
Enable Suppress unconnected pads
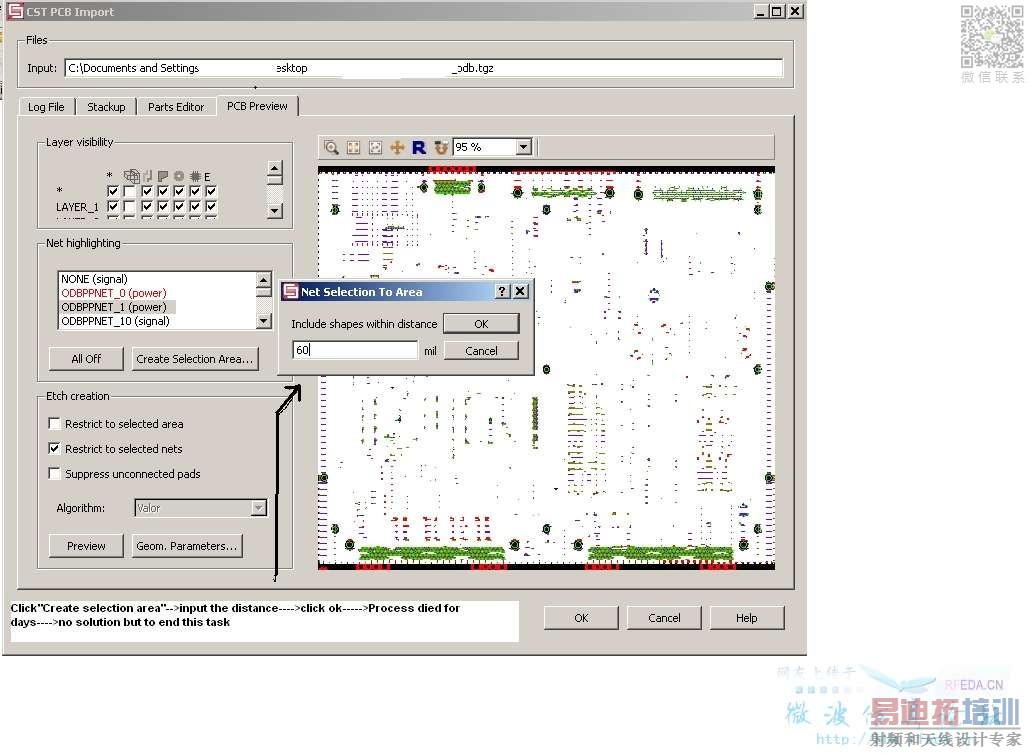tap(54, 474)
